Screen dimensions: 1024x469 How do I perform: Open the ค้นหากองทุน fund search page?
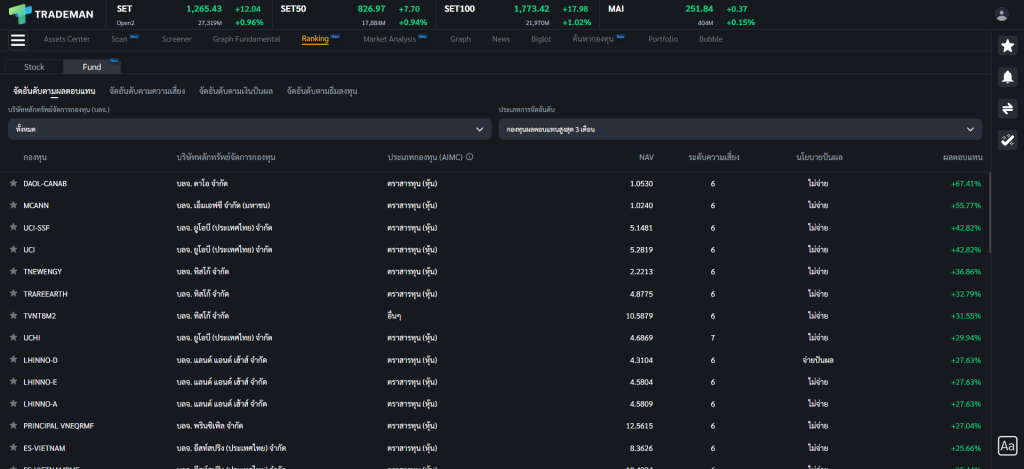tap(594, 39)
